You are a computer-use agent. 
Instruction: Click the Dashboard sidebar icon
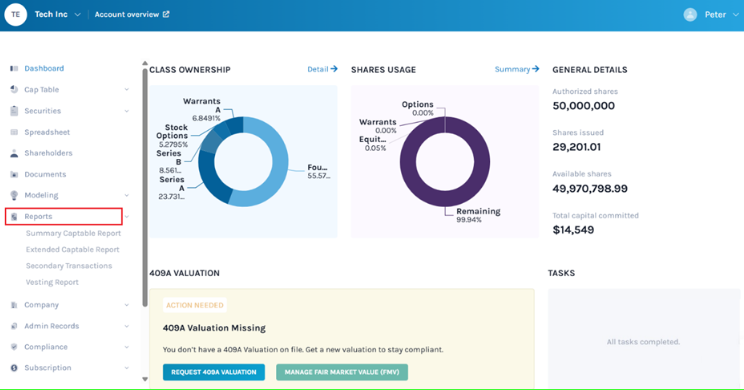click(14, 68)
